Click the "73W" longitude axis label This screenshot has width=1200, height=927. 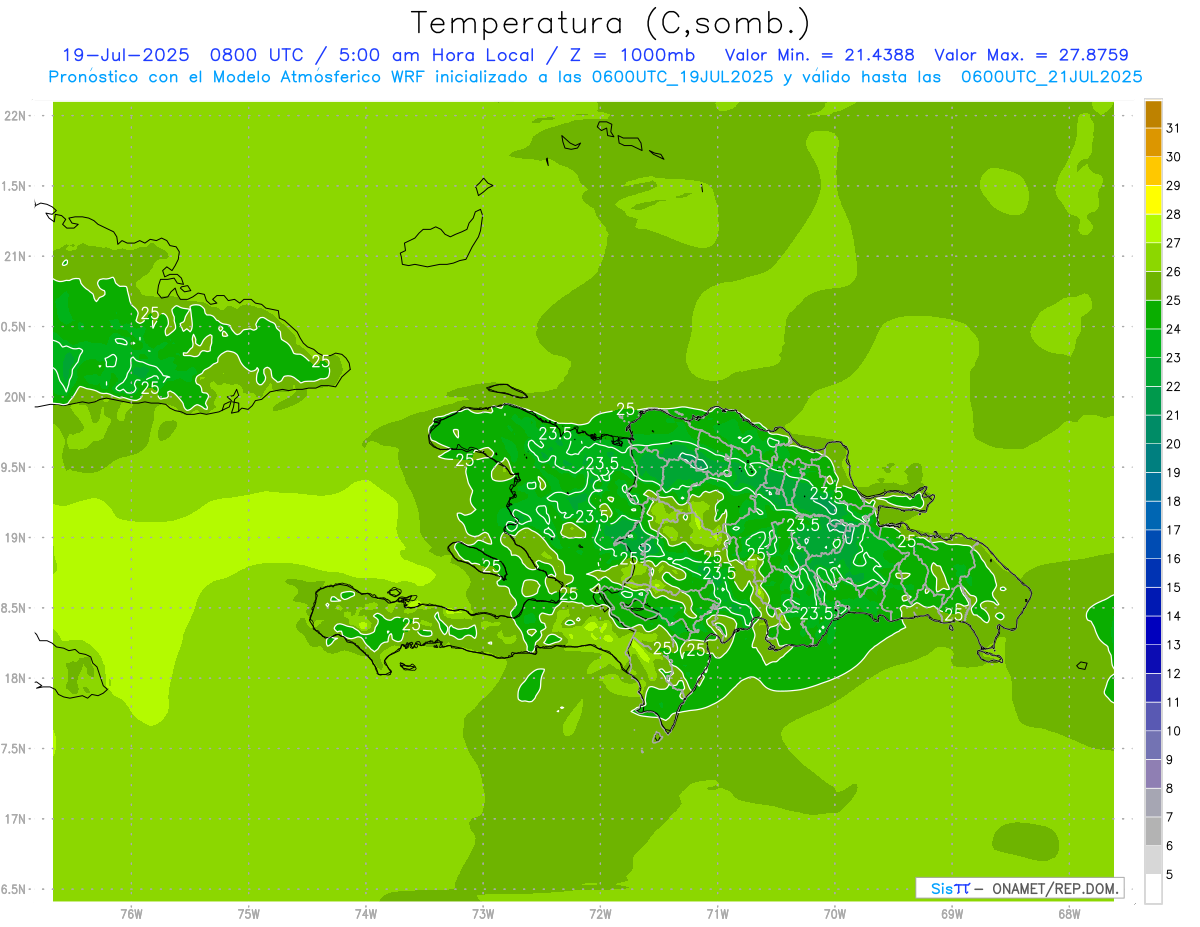(x=483, y=914)
